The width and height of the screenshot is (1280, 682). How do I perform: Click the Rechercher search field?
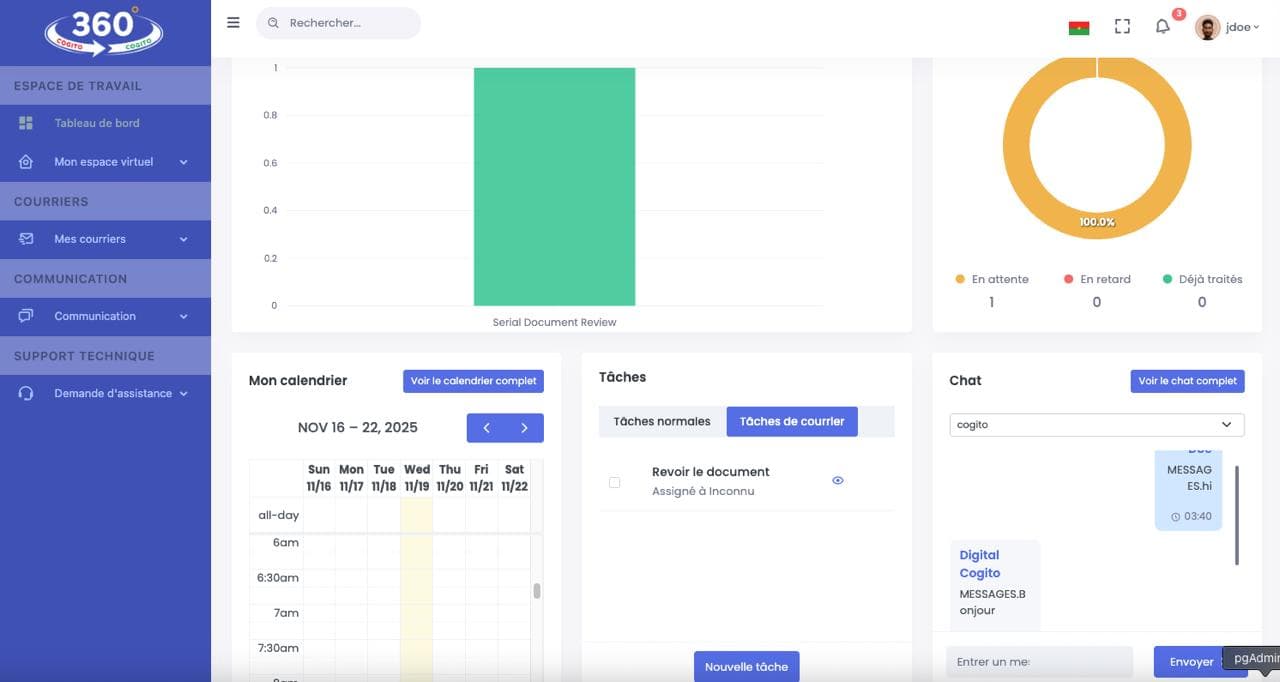[x=340, y=23]
